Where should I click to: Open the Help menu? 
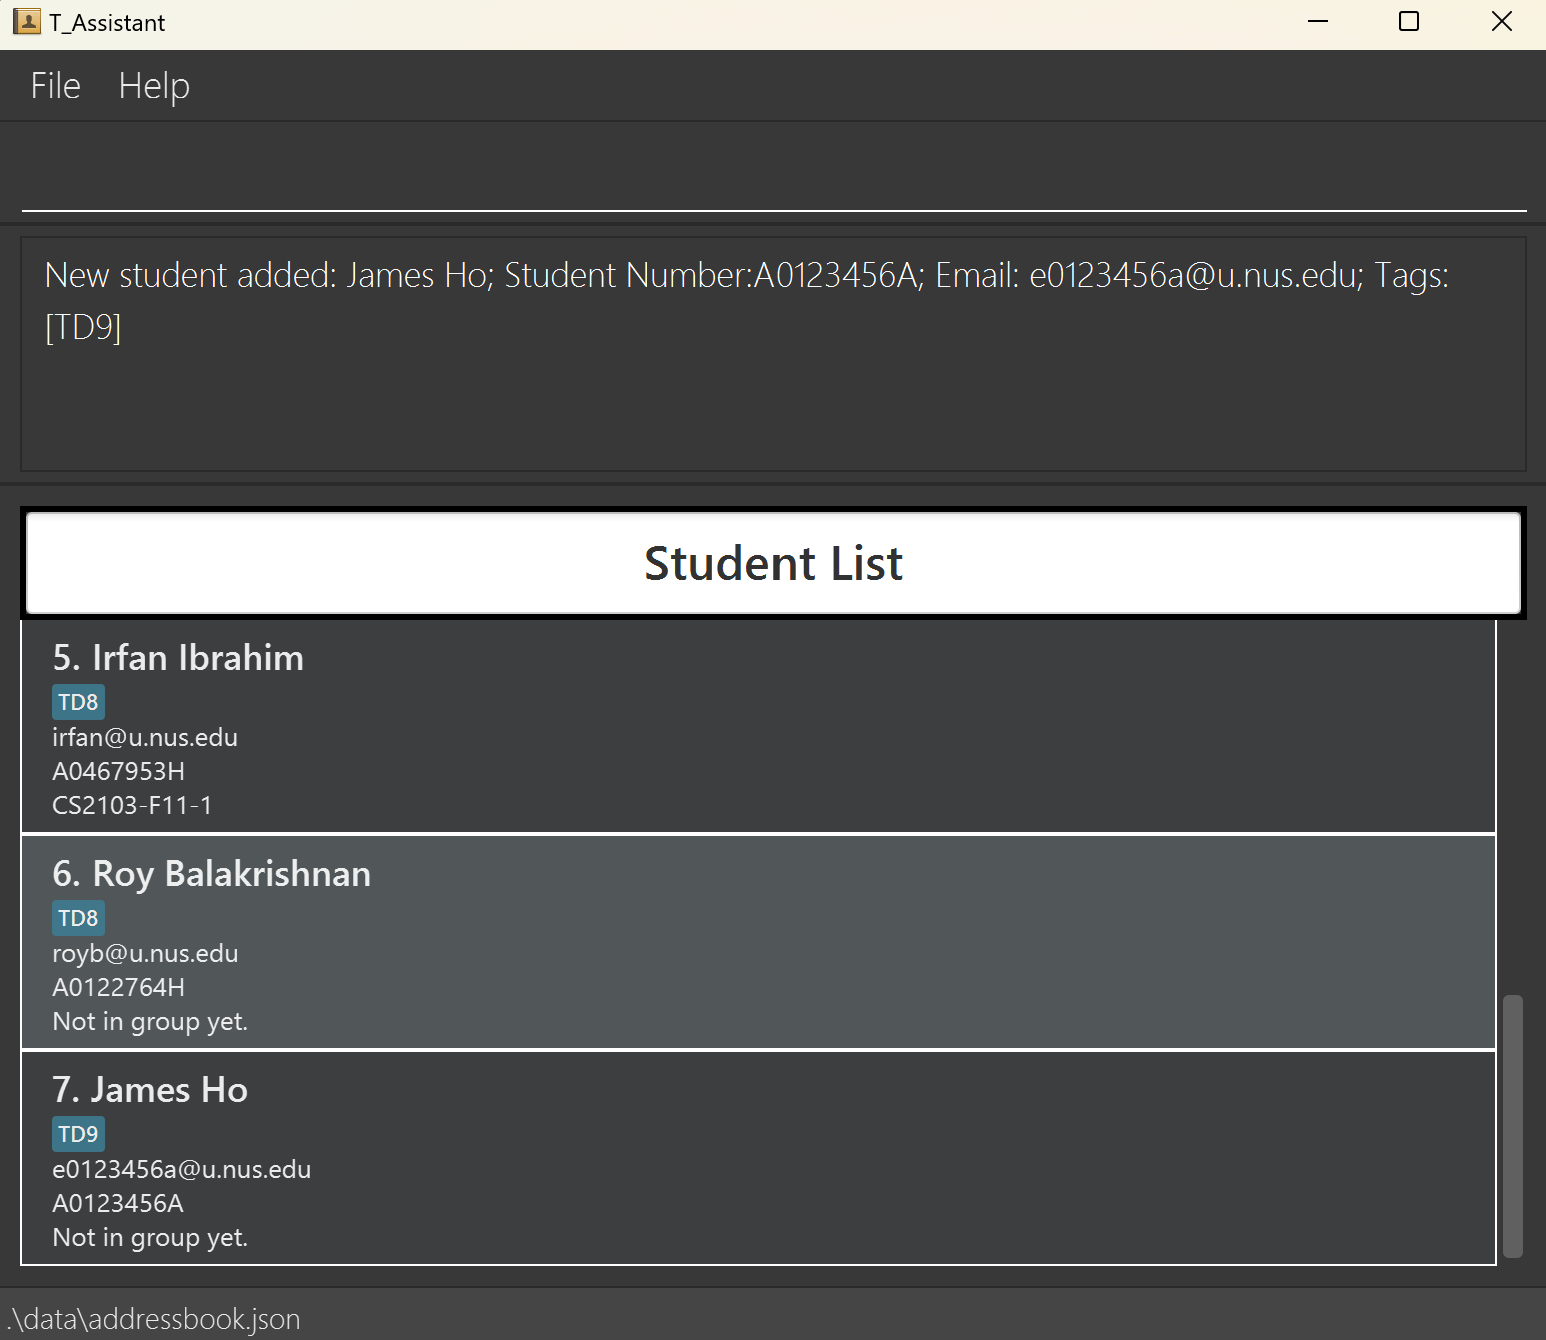click(154, 86)
